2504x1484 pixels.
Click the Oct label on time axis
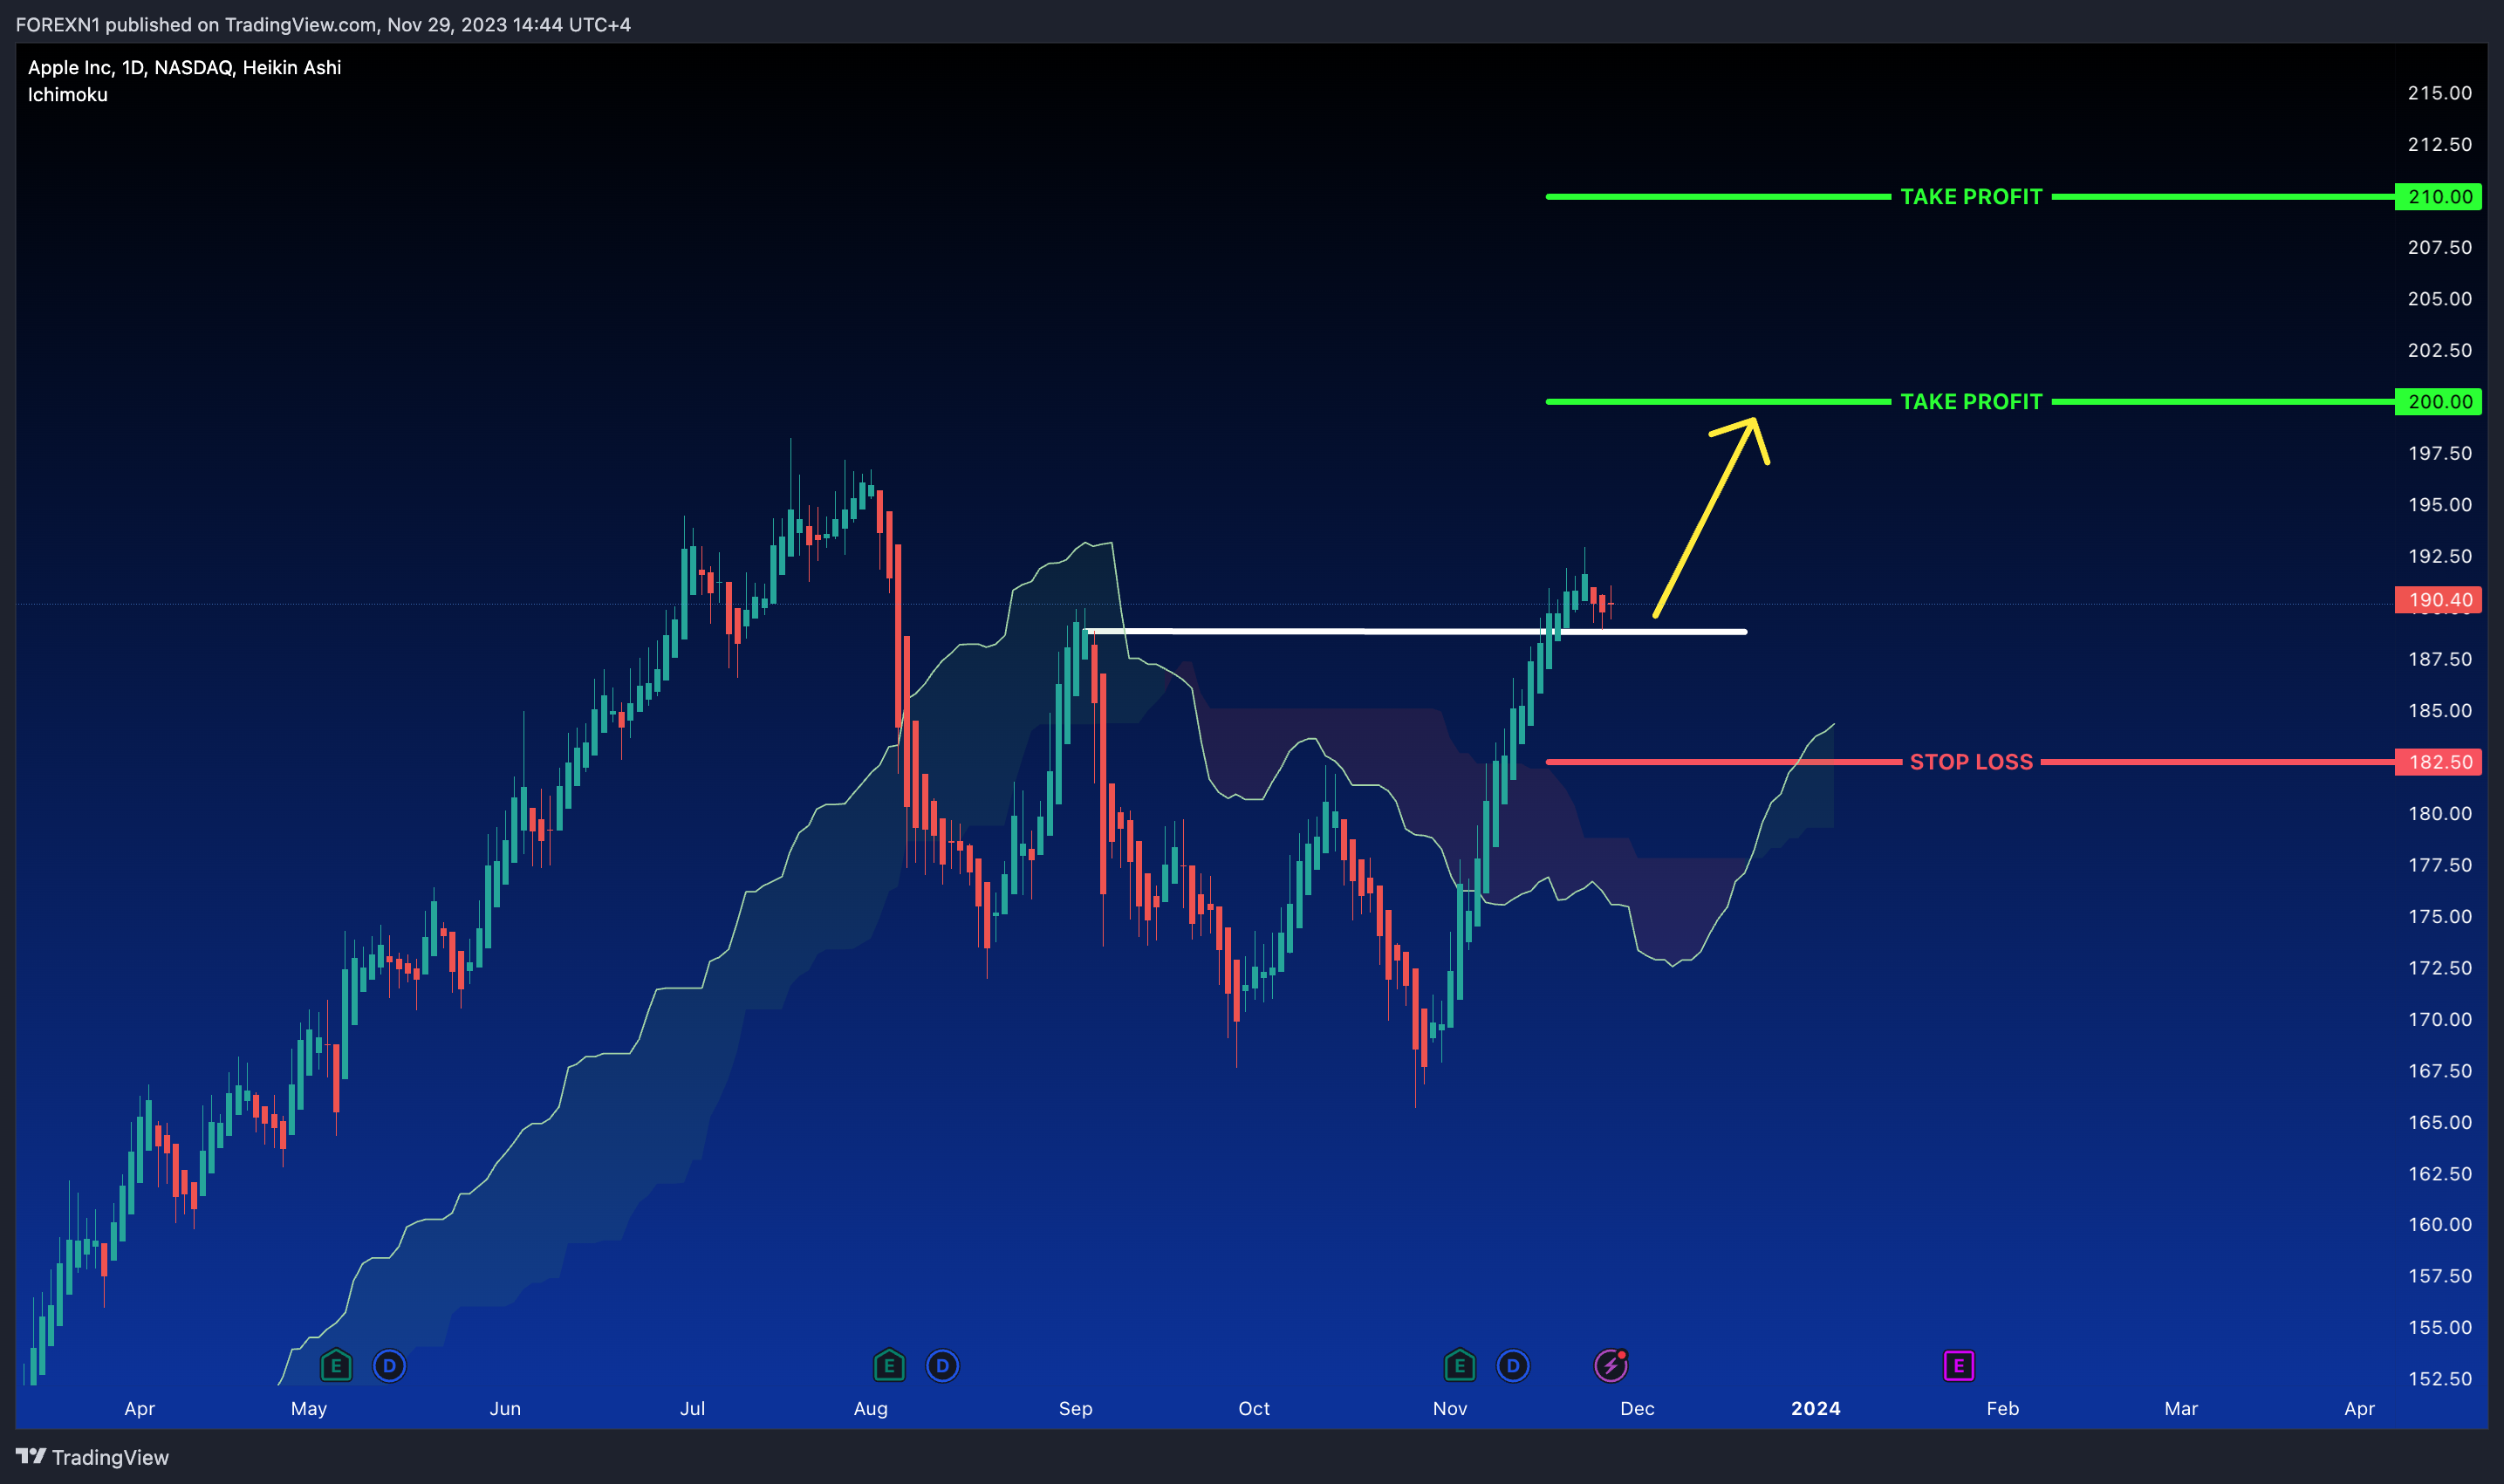point(1253,1408)
